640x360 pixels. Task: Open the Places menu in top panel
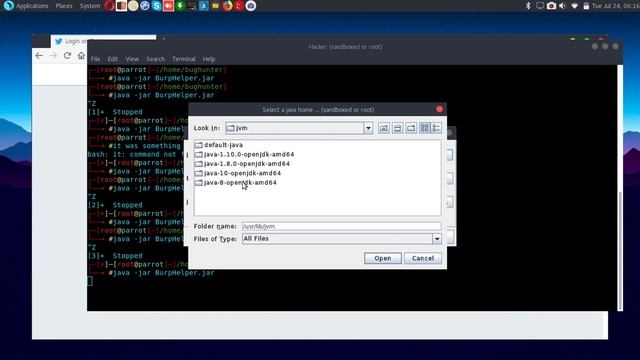click(x=64, y=6)
